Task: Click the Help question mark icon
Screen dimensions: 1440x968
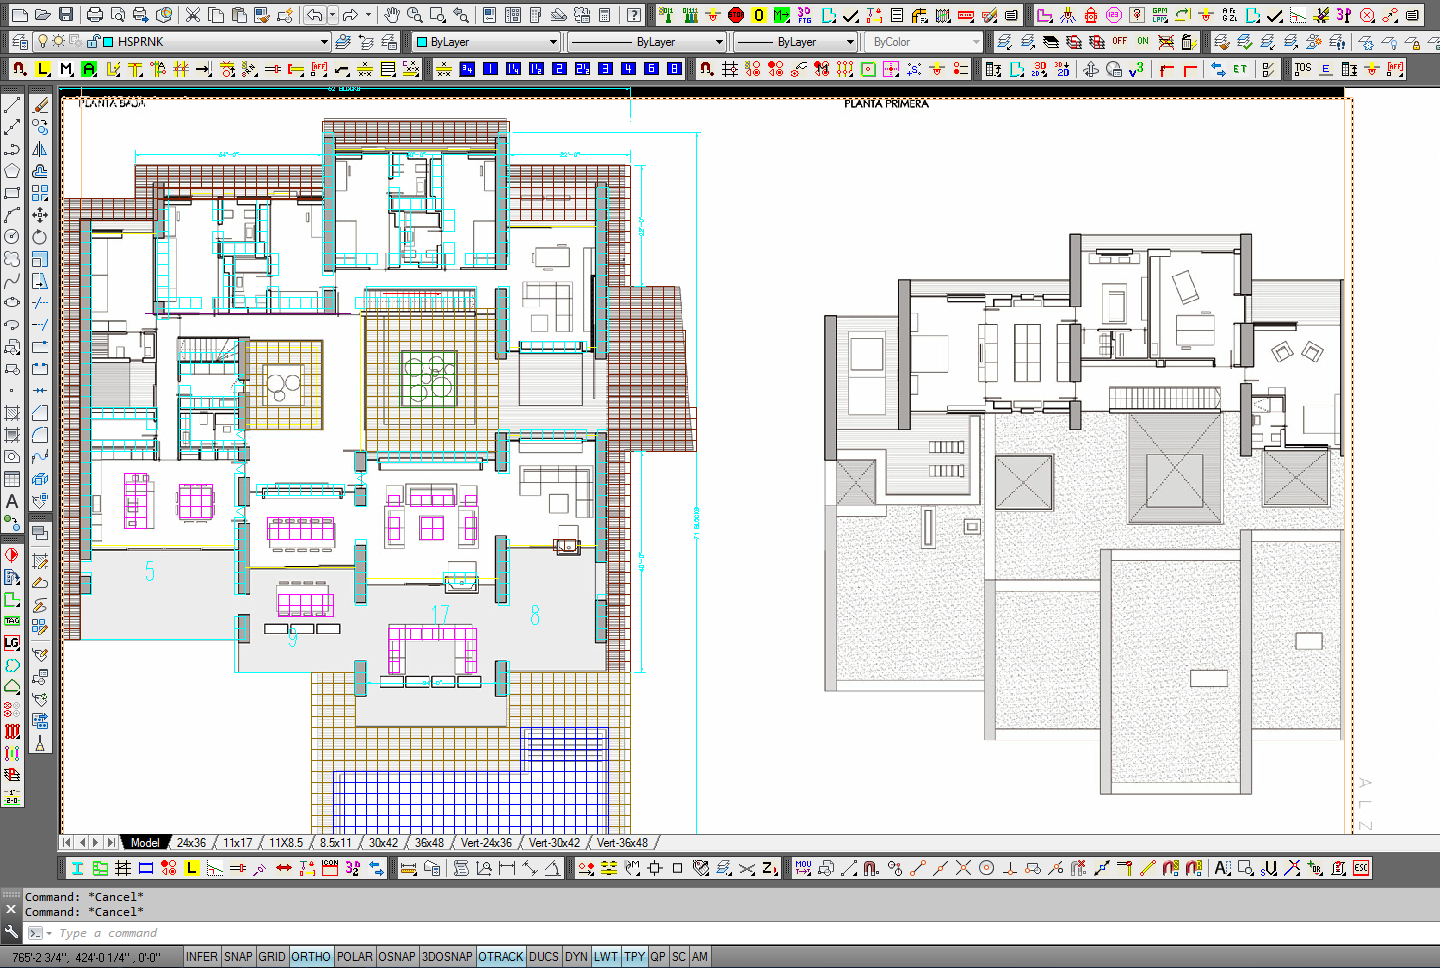Action: click(634, 15)
